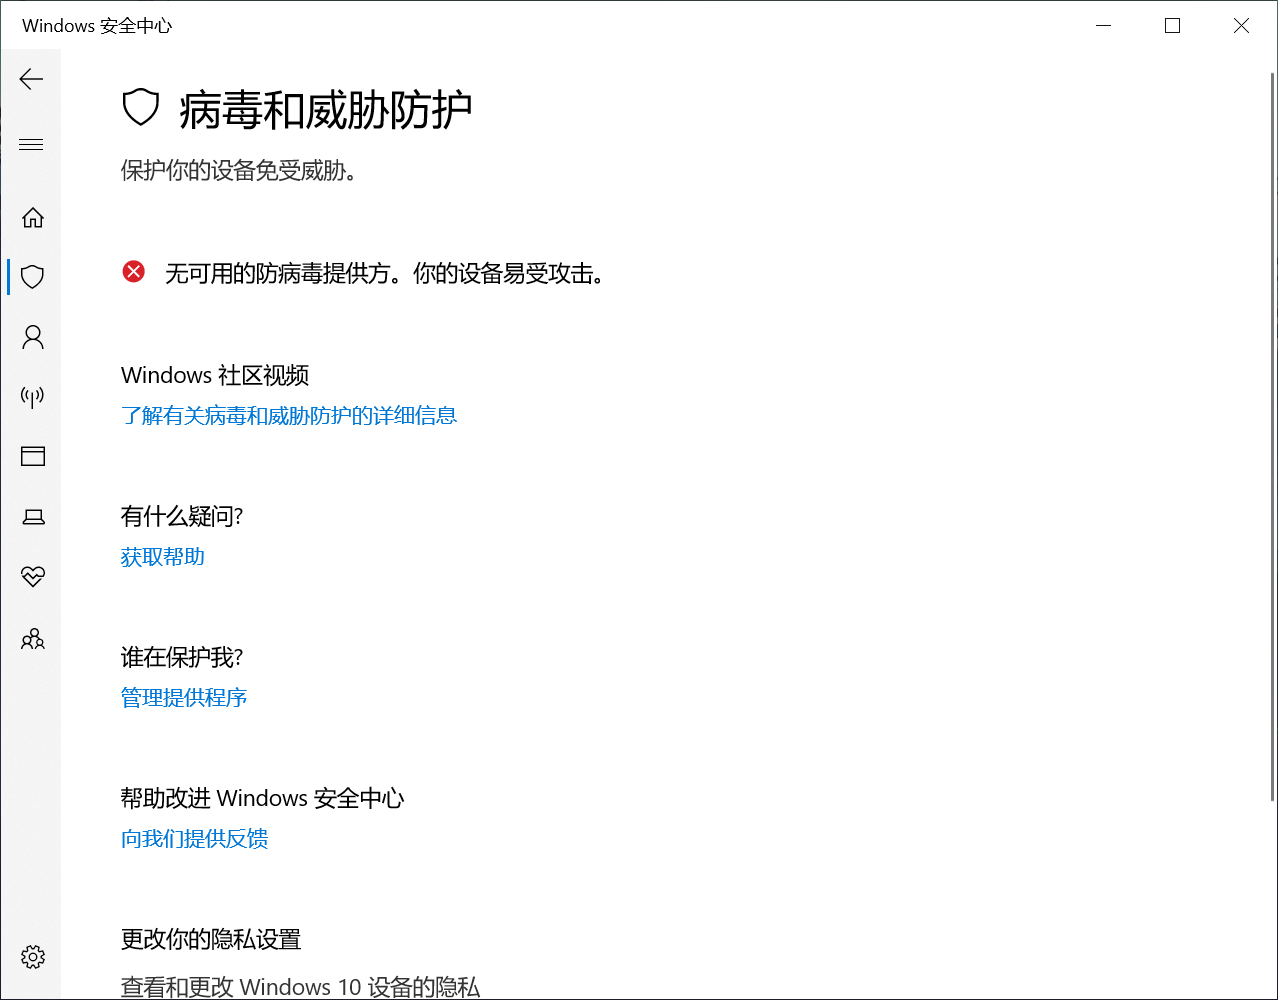Maximize the Windows 安全中心 window

pos(1173,26)
